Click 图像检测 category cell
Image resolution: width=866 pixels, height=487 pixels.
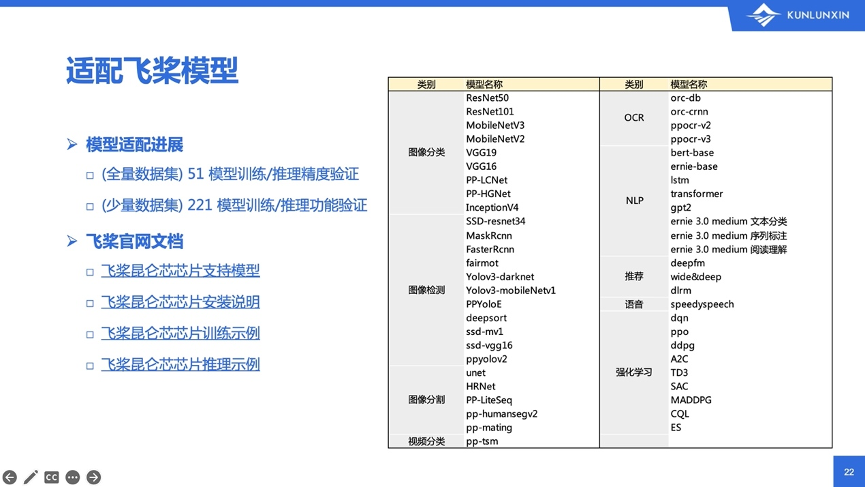coord(426,290)
